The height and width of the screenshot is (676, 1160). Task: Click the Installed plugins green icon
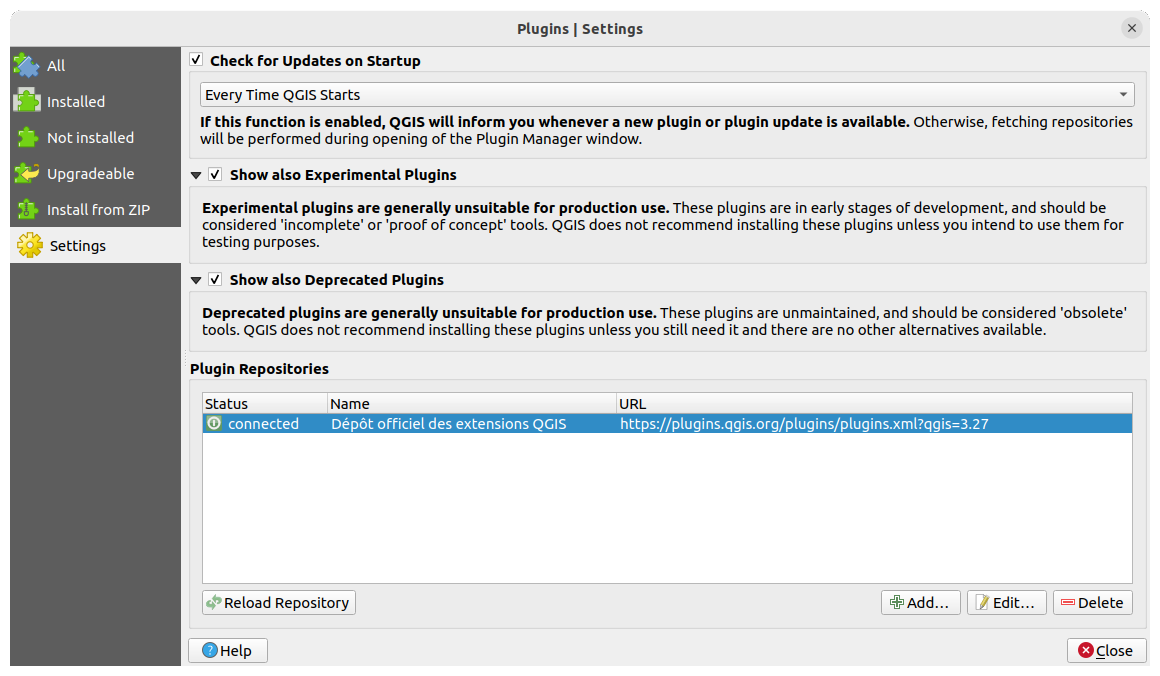27,101
